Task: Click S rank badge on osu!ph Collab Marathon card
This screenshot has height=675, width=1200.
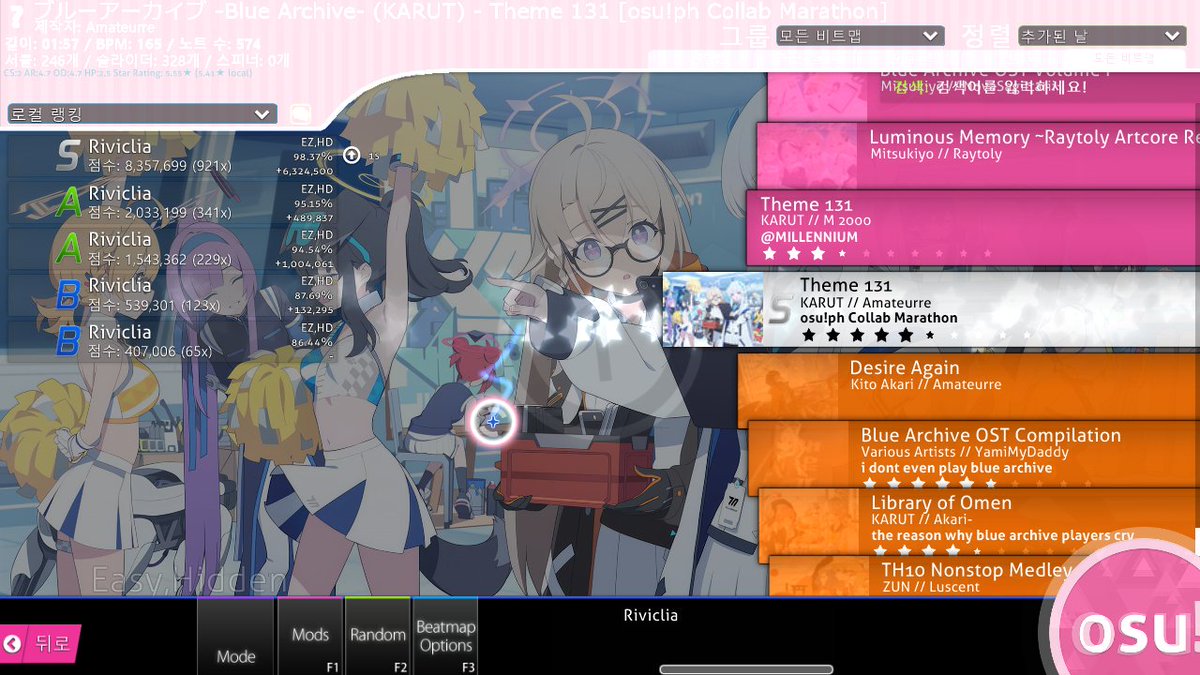Action: click(780, 310)
